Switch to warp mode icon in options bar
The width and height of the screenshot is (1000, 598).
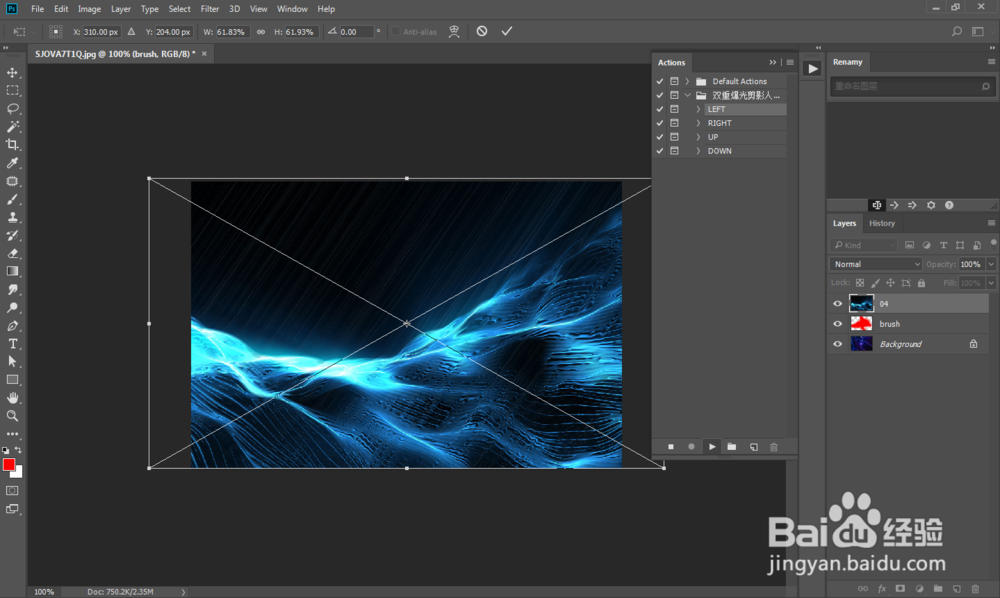click(x=454, y=31)
